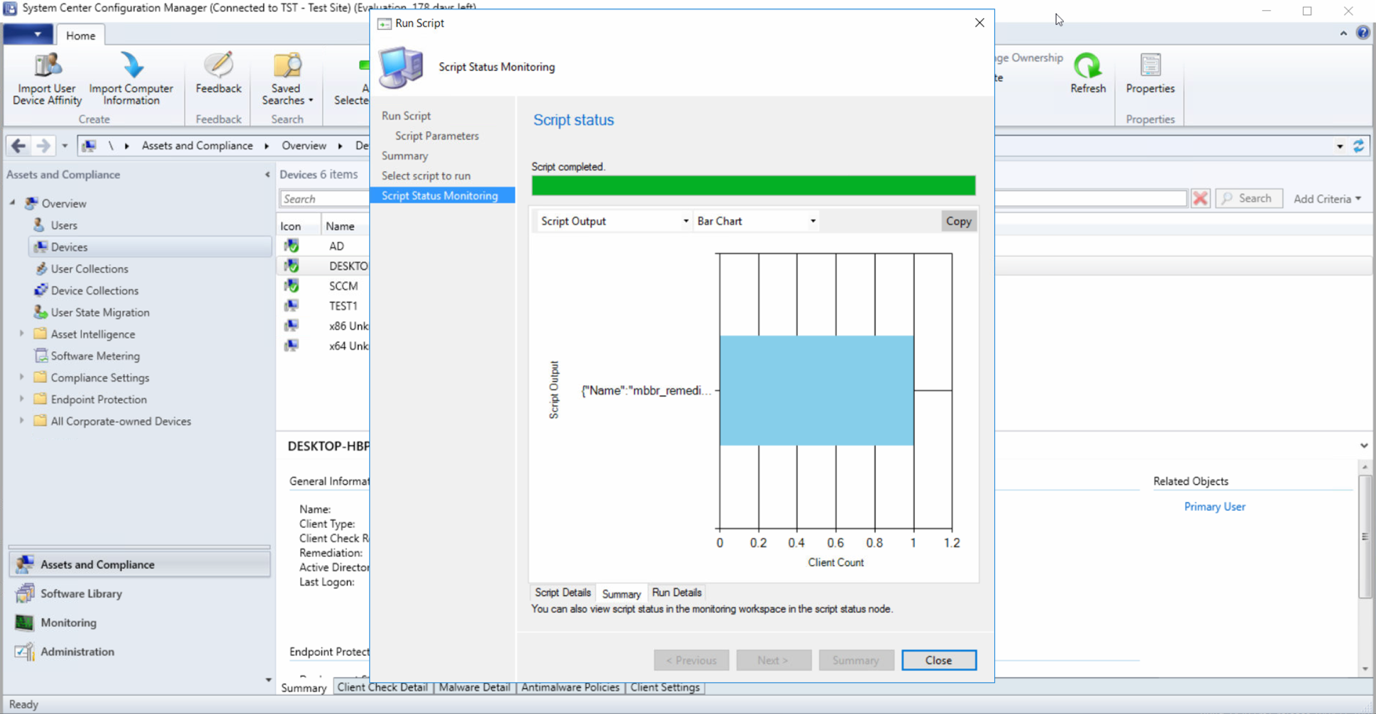Select the Summary tab under the chart
This screenshot has height=714, width=1376.
click(621, 594)
